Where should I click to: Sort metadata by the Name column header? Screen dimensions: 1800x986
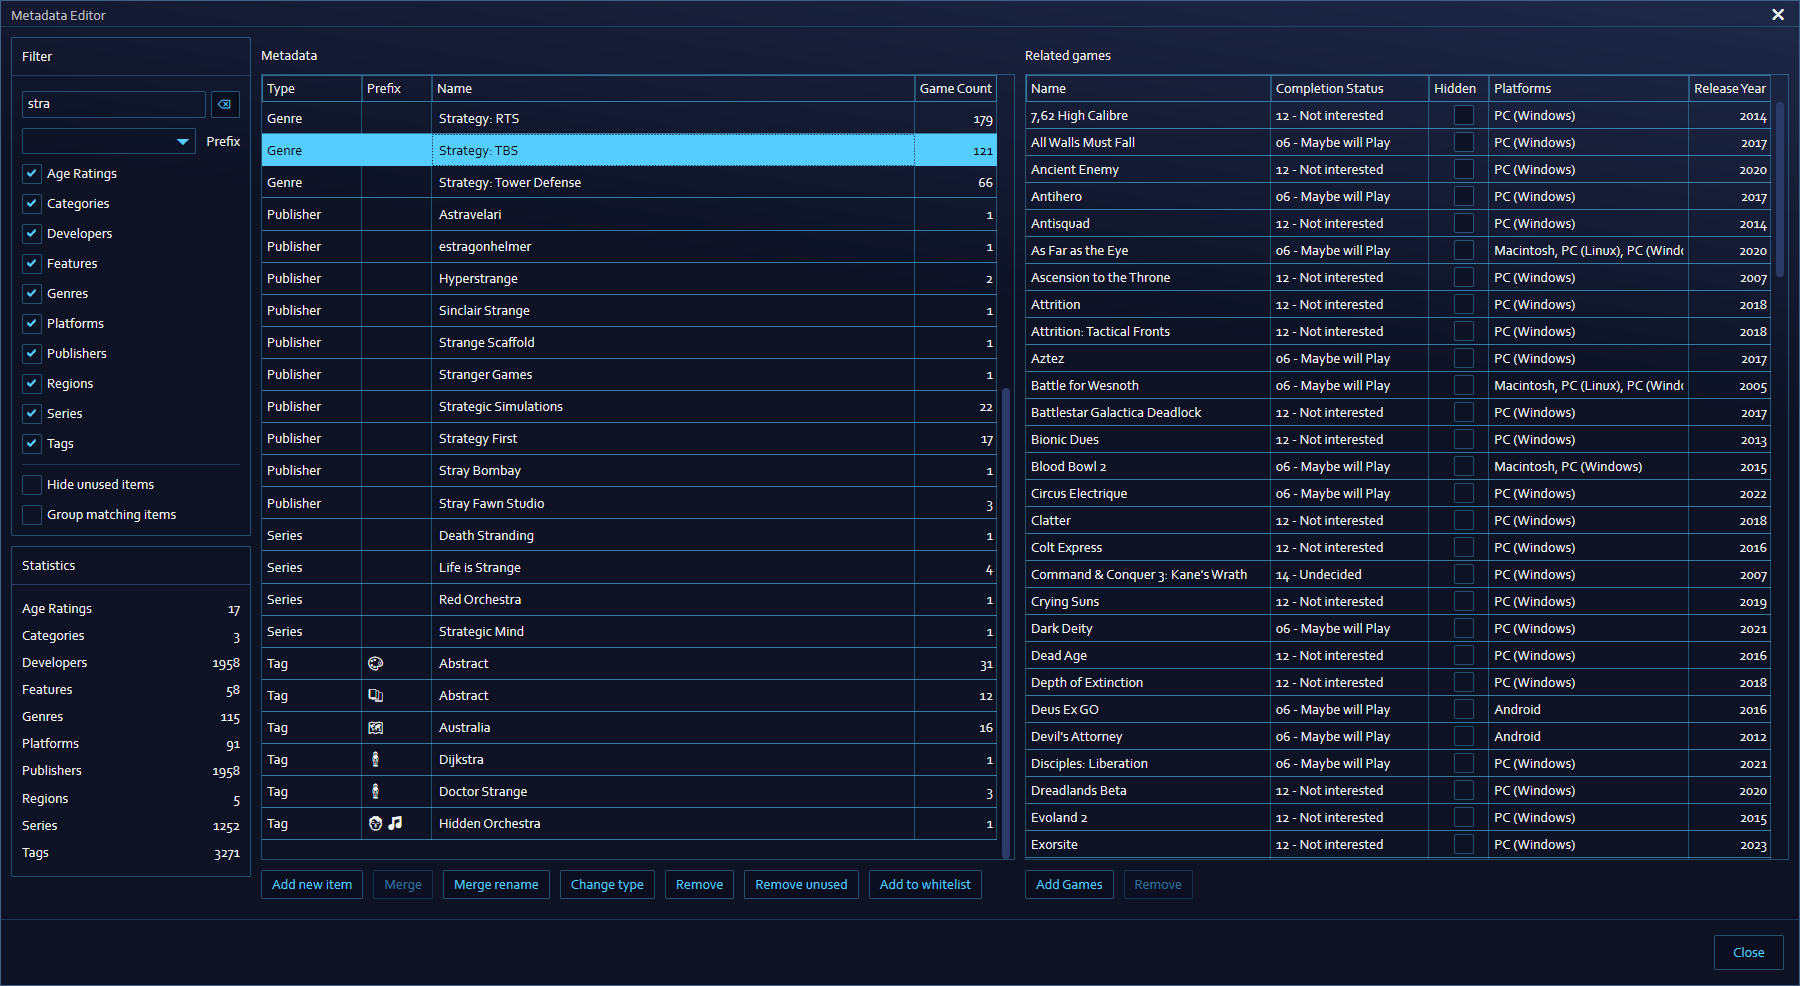point(673,89)
